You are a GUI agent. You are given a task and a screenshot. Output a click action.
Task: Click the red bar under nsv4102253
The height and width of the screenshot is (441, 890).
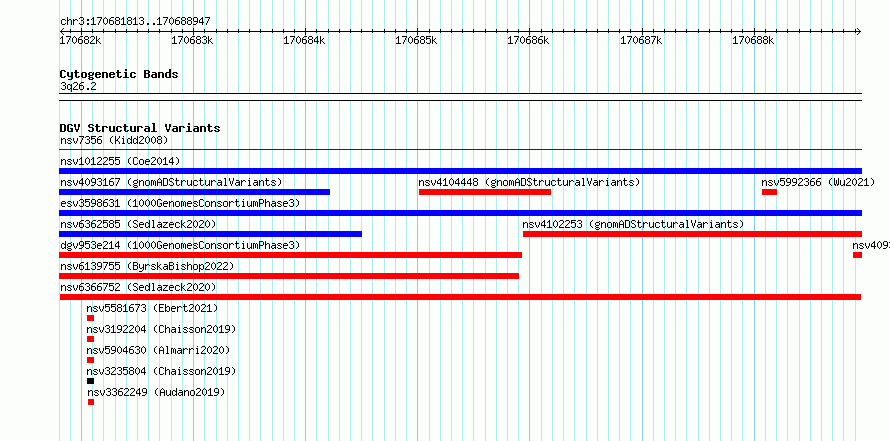pyautogui.click(x=692, y=234)
